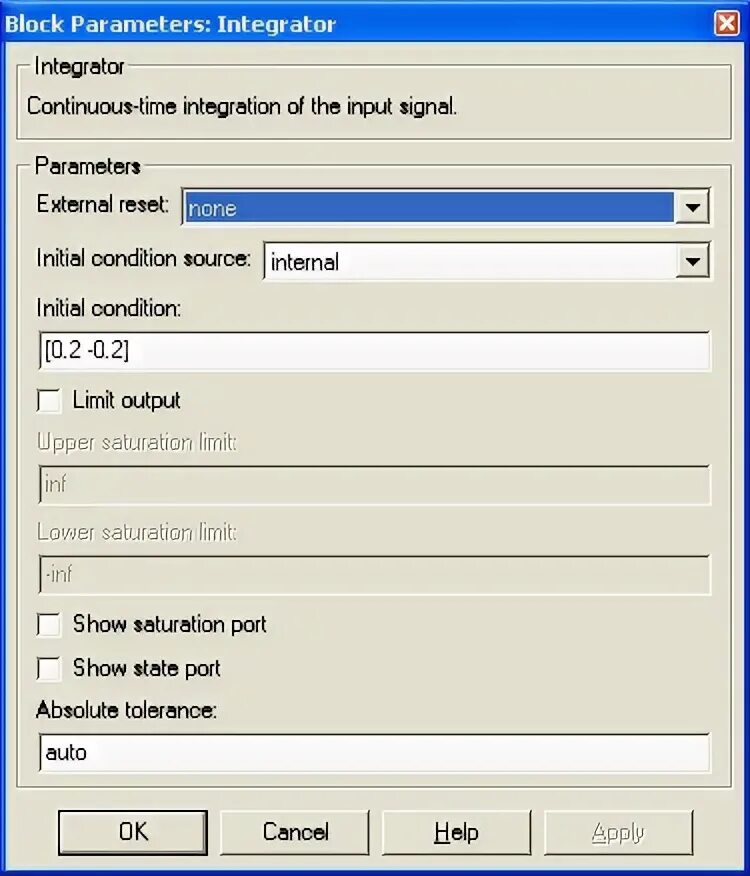The height and width of the screenshot is (876, 750).
Task: Check the Show state port box
Action: coord(49,669)
